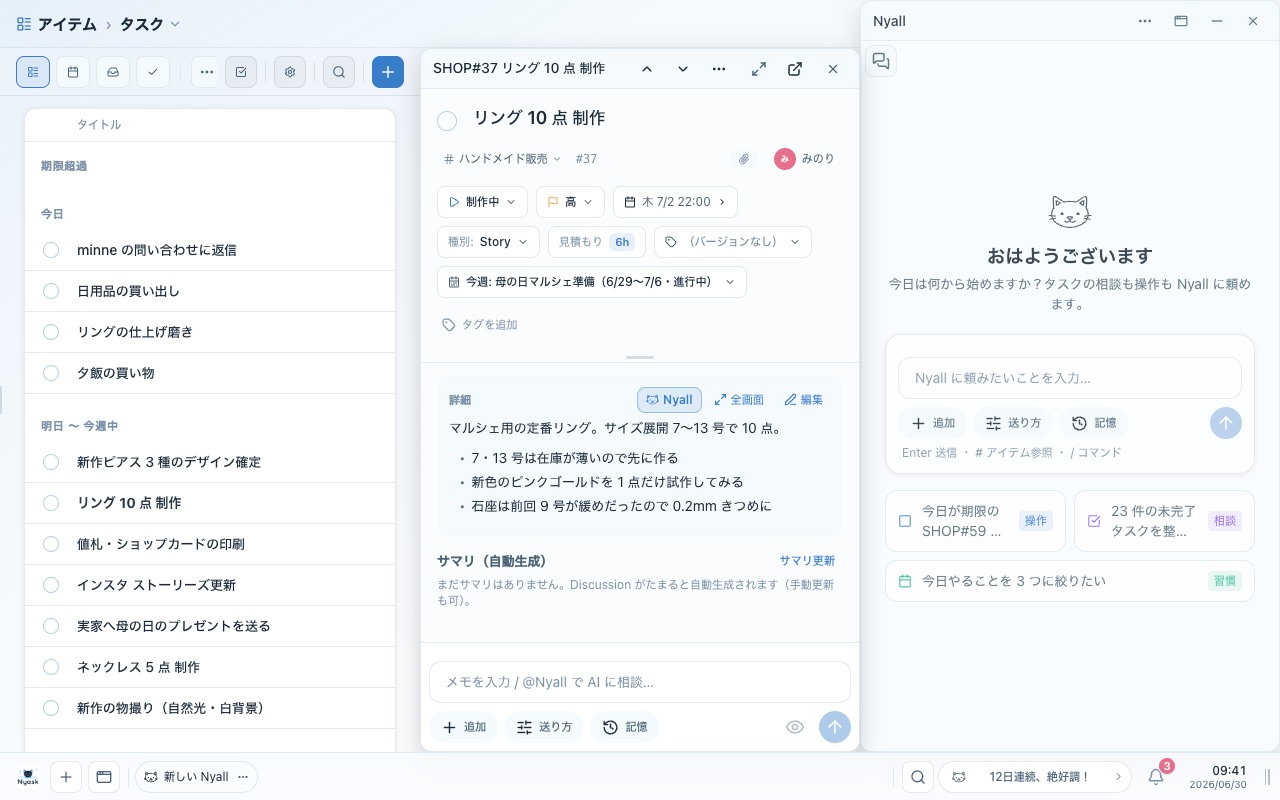Click the Nyall button in 詳細 section
Screen dimensions: 1280x800
coord(669,400)
